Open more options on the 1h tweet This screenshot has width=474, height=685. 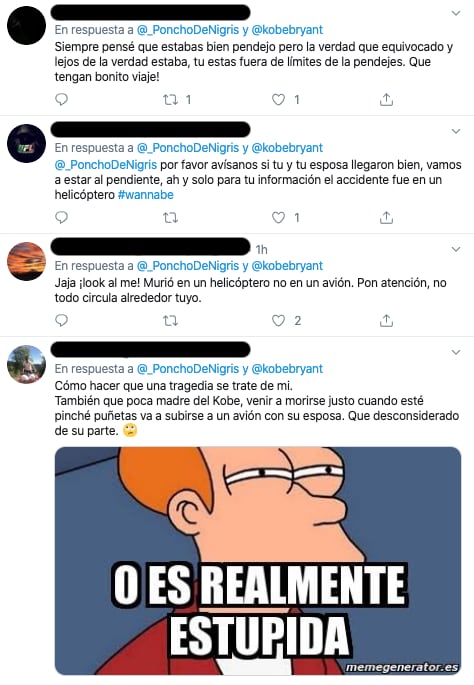pyautogui.click(x=456, y=249)
